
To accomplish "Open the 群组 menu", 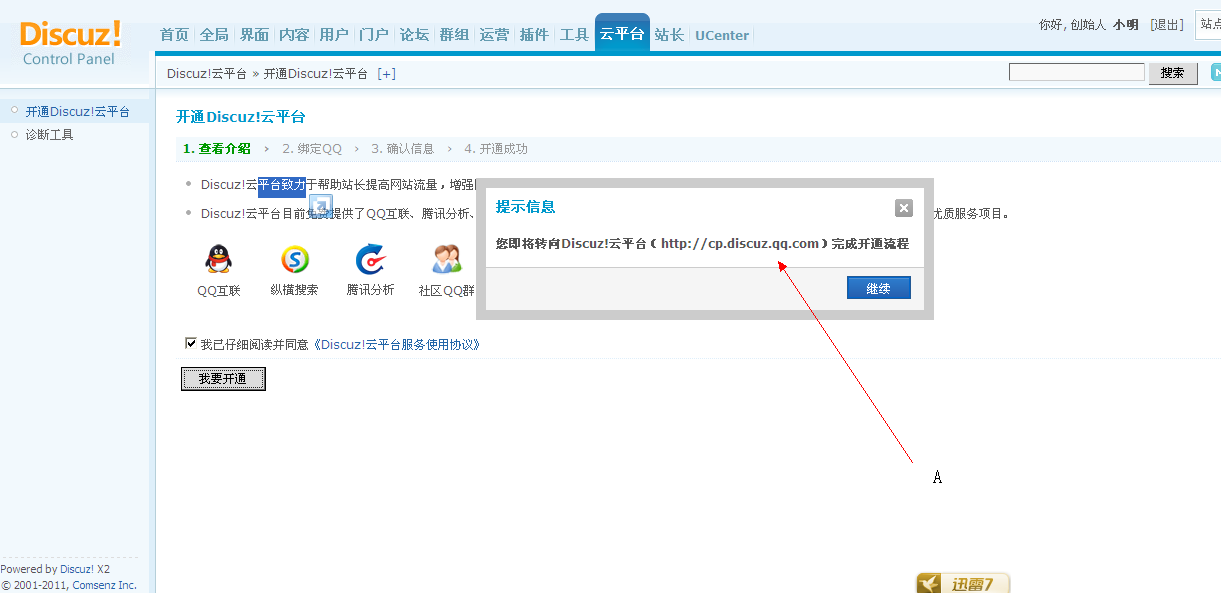I will point(454,35).
